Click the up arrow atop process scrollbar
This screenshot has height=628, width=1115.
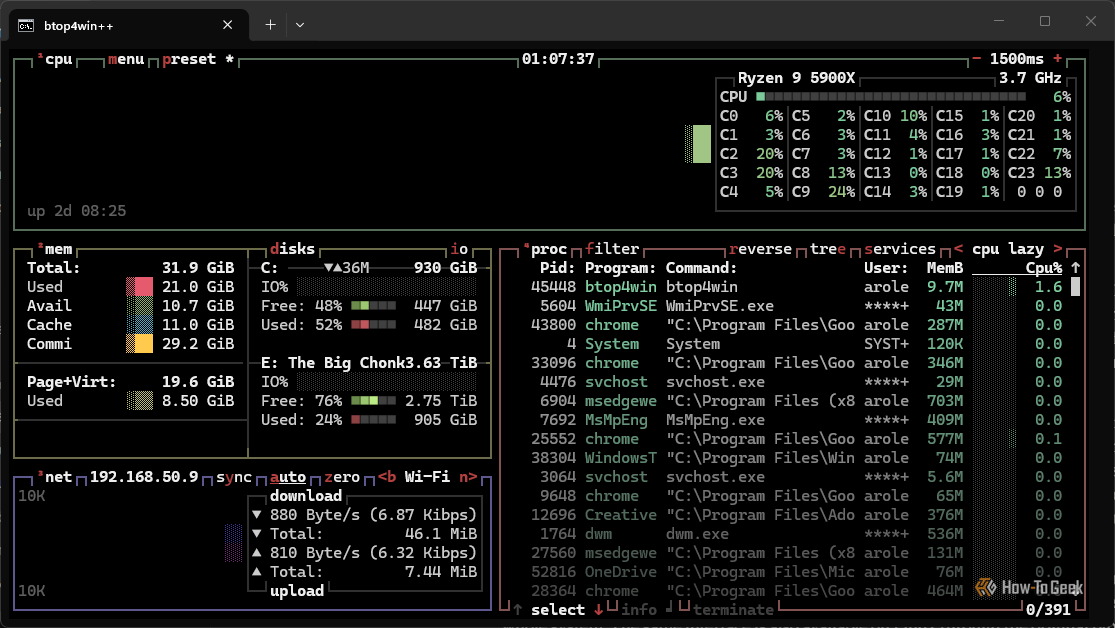point(1075,268)
